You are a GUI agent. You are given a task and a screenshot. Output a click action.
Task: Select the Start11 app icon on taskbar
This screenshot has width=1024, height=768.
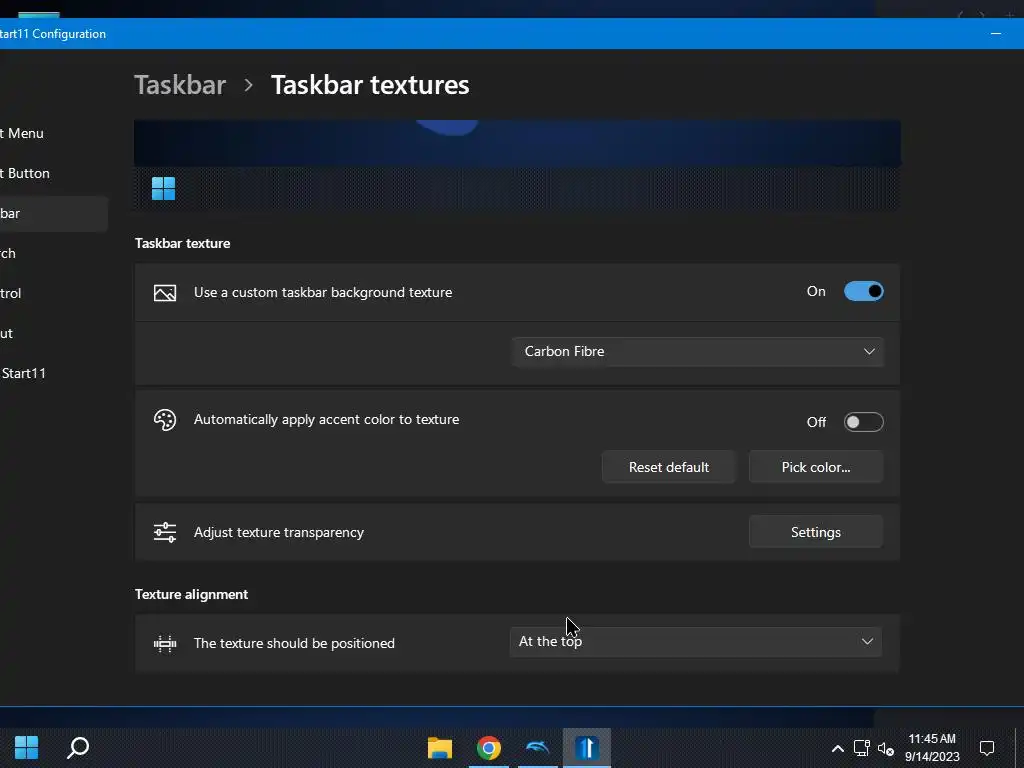click(x=586, y=748)
